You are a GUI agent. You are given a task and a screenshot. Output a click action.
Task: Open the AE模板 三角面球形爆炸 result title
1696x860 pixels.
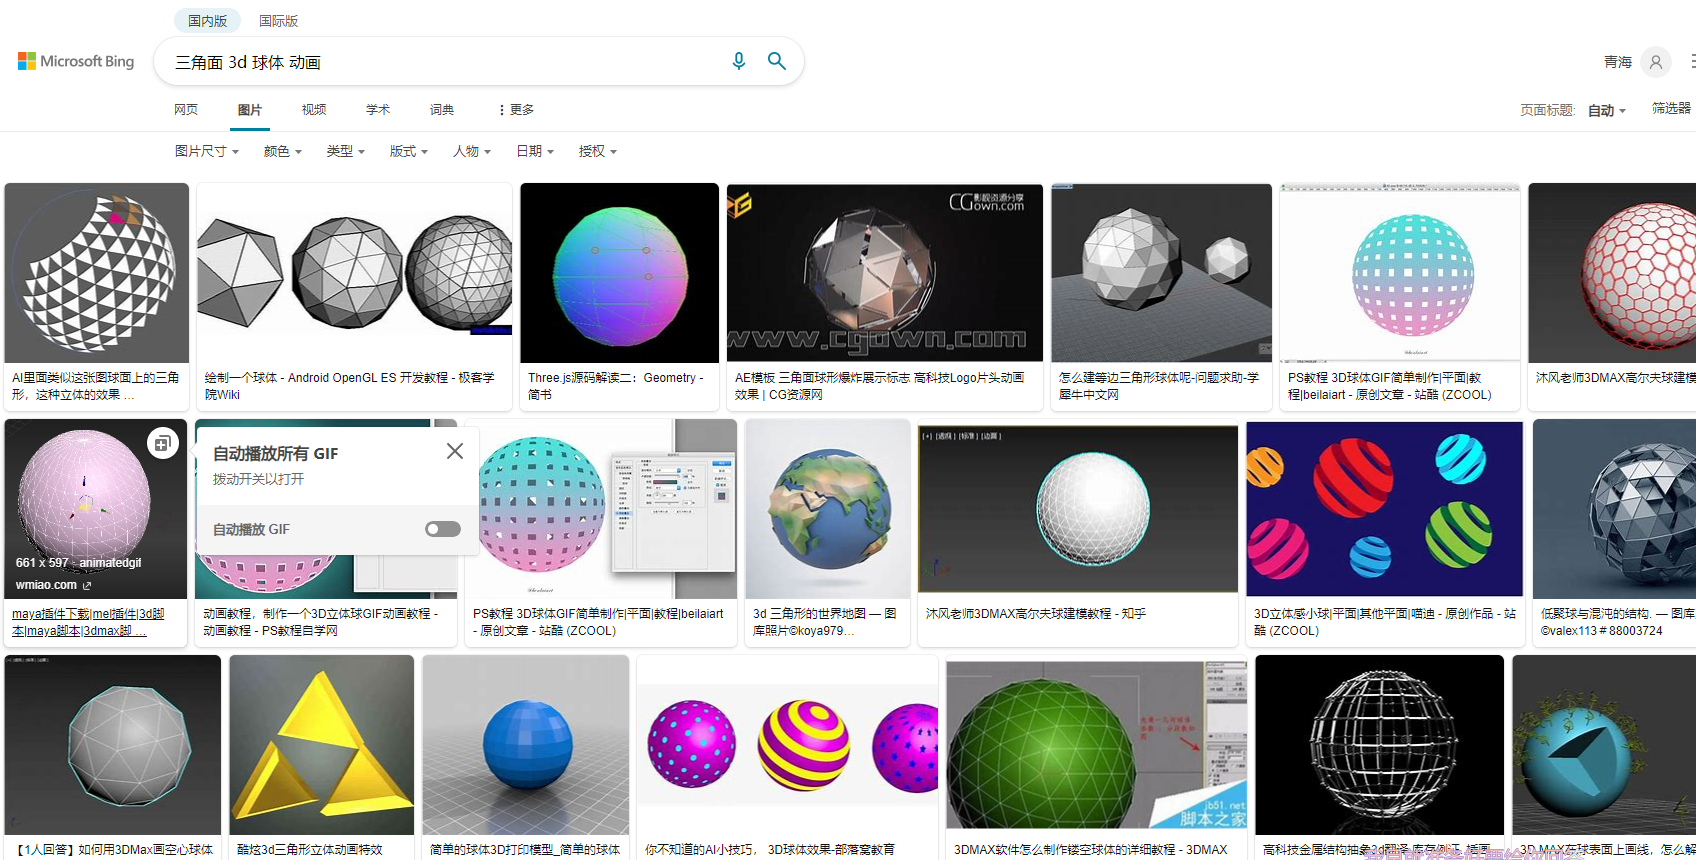click(x=880, y=386)
